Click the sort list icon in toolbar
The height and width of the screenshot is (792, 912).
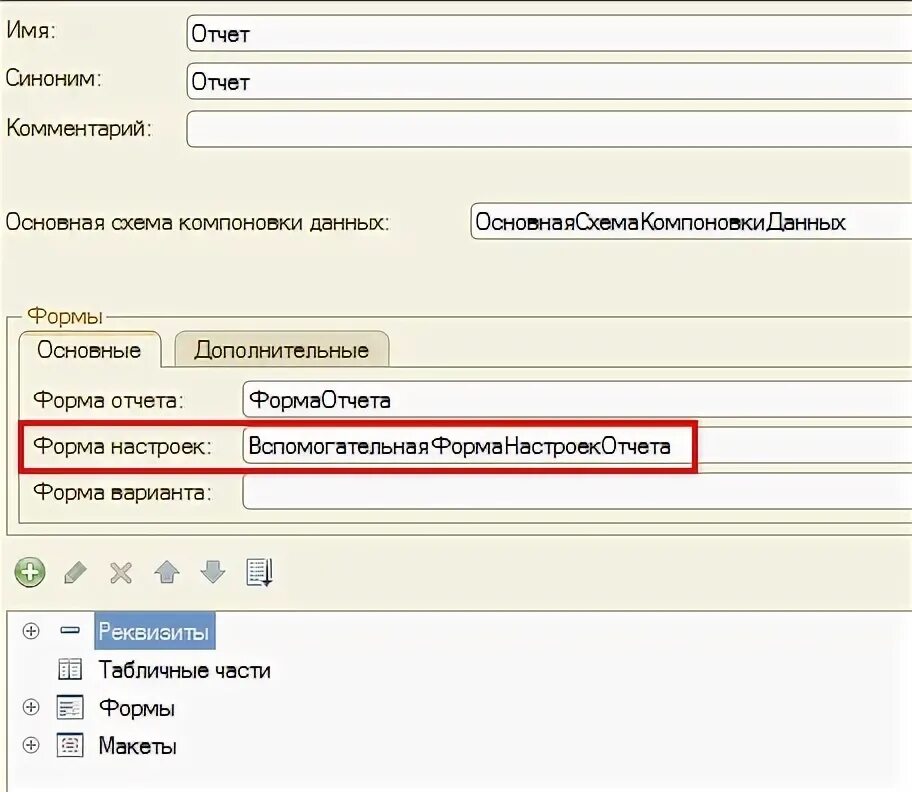[x=259, y=572]
